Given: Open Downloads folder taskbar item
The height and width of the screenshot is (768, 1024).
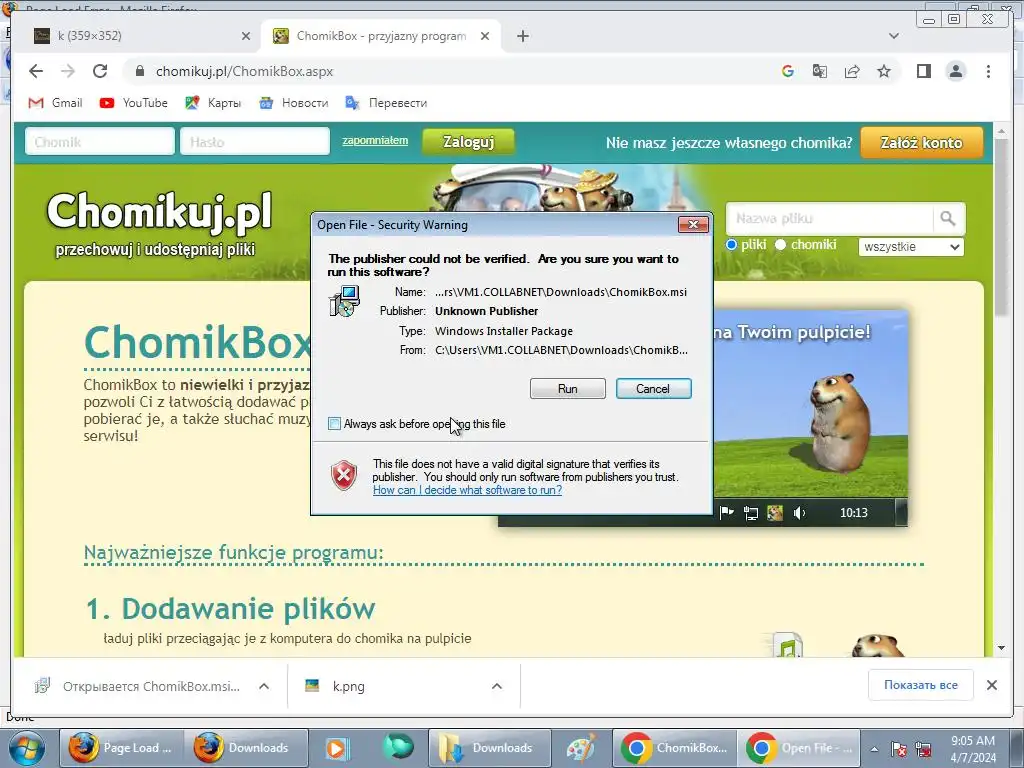Looking at the screenshot, I should point(490,748).
